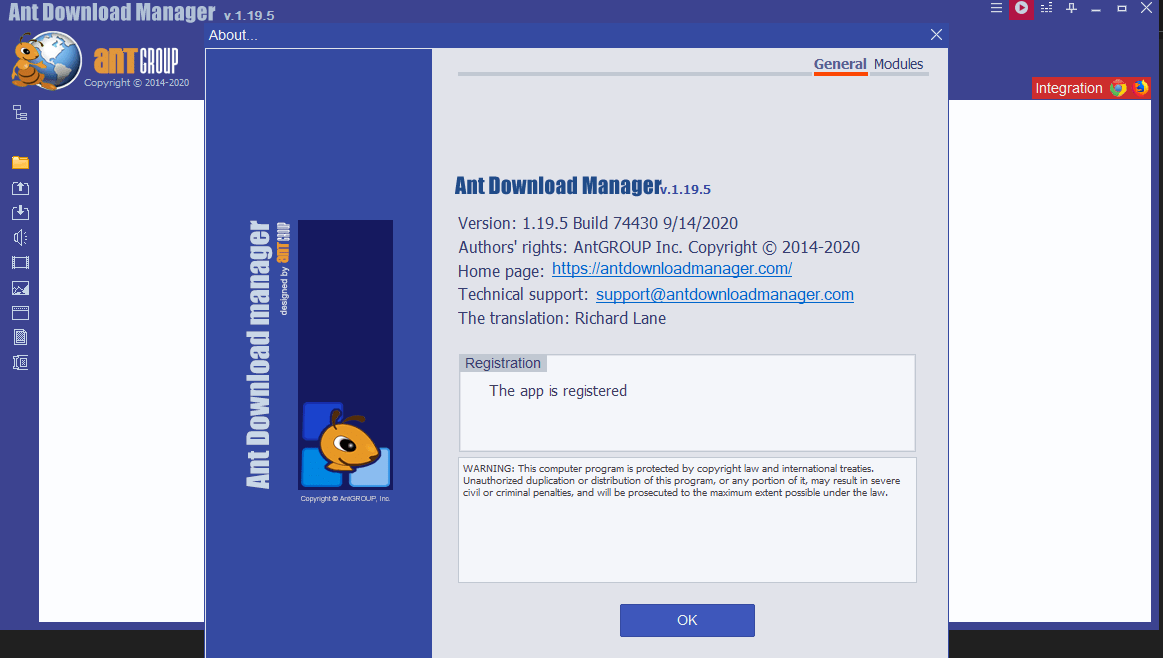This screenshot has height=658, width=1163.
Task: Open the antdownloadmanager.com home page link
Action: (x=672, y=269)
